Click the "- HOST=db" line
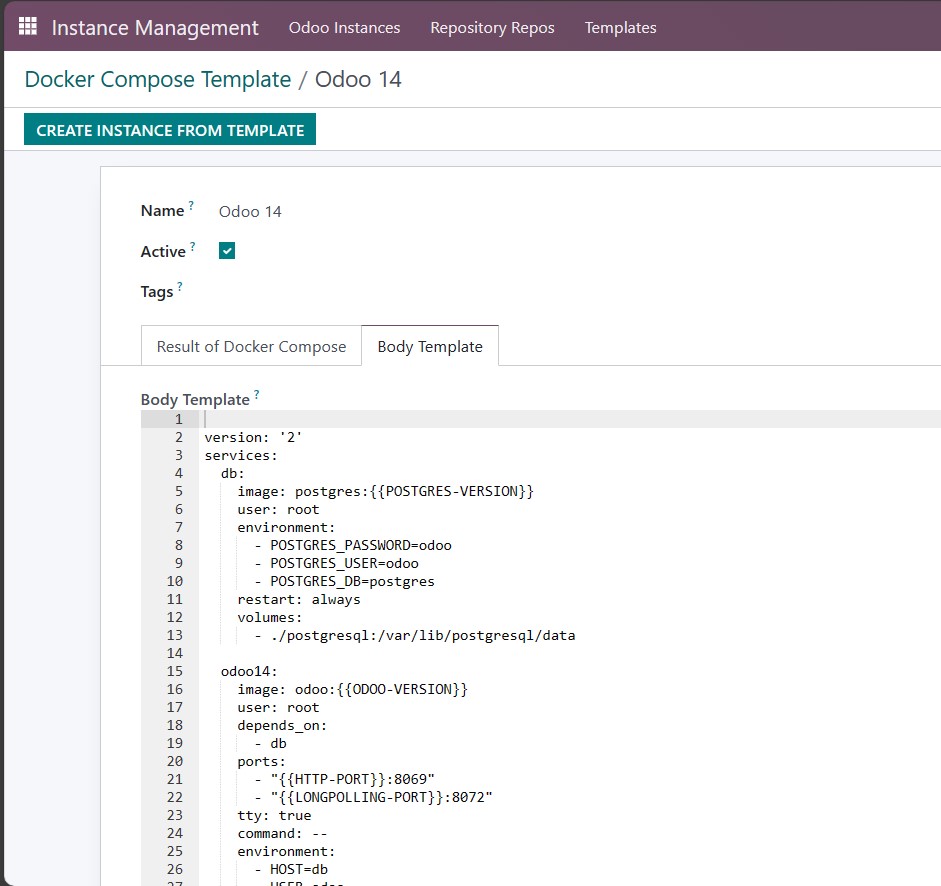 tap(291, 869)
